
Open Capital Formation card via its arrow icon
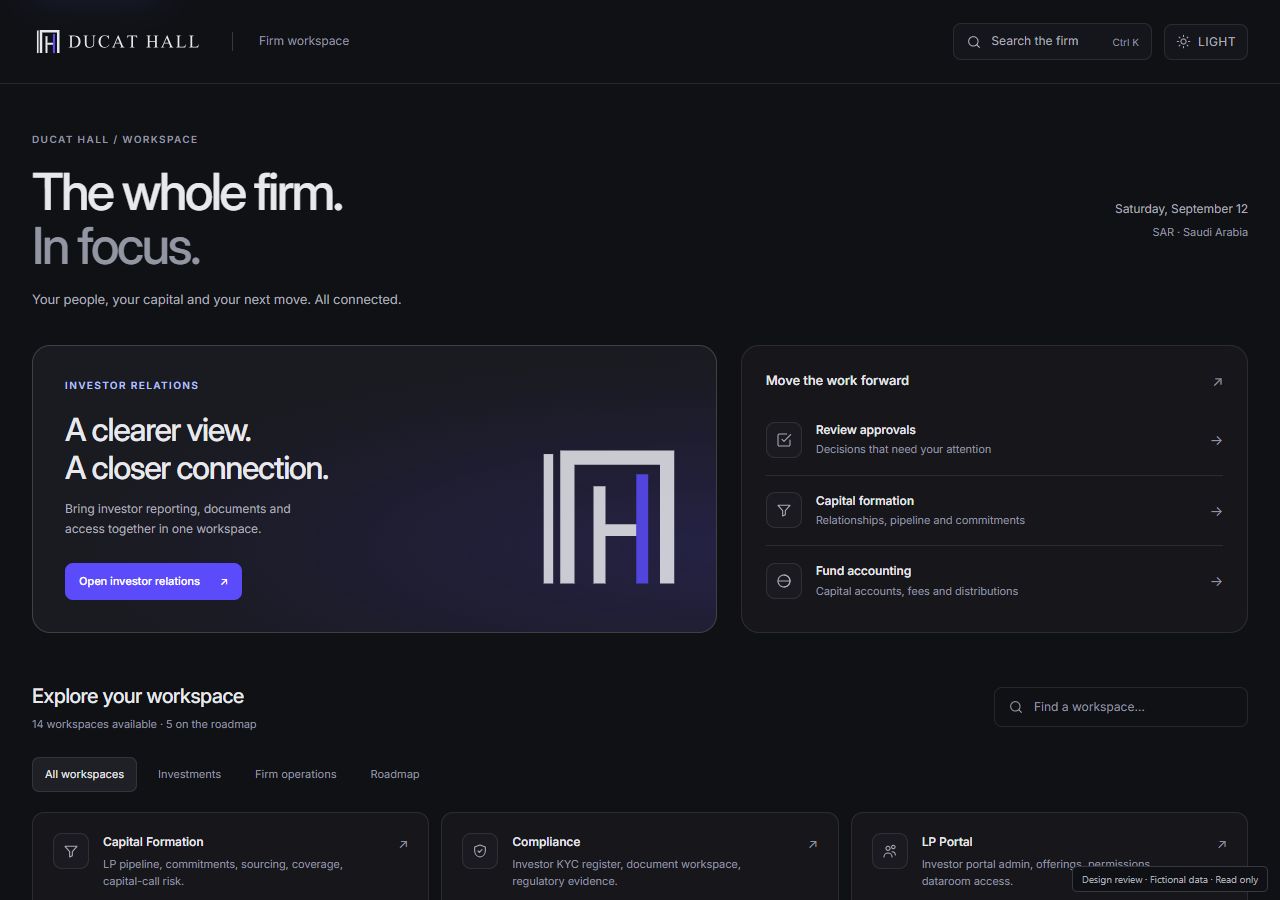[x=403, y=844]
